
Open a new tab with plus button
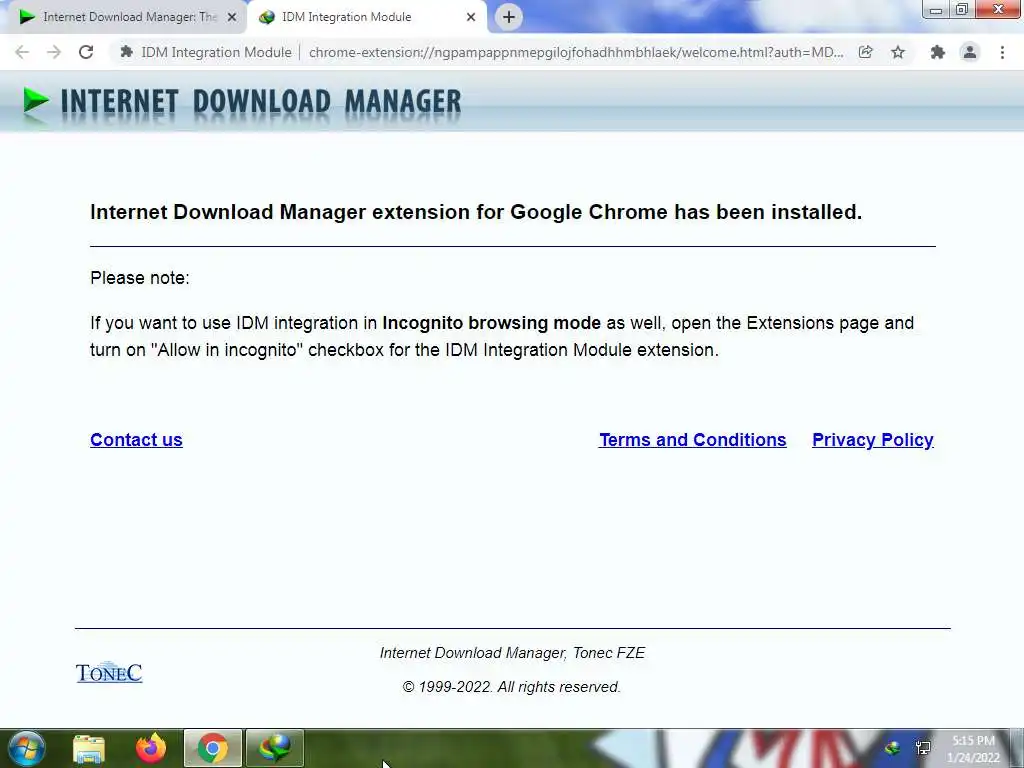509,17
